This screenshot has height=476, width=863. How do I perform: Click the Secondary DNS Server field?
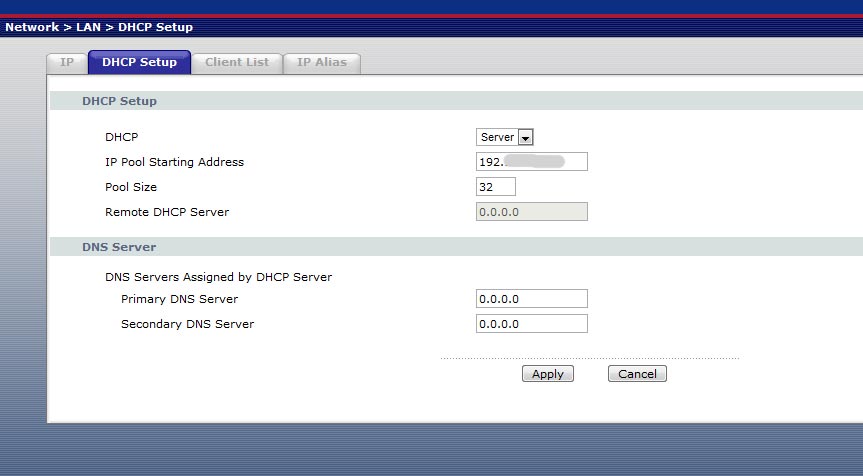coord(532,324)
